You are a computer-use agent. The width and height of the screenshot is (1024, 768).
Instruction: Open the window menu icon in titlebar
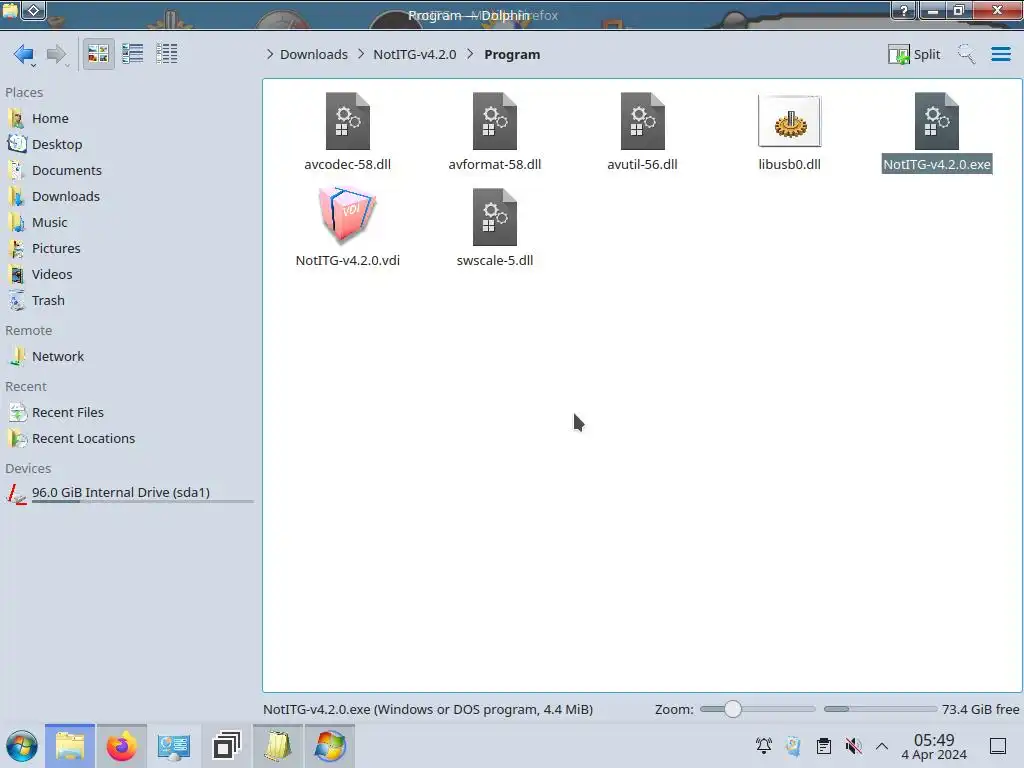[x=10, y=10]
